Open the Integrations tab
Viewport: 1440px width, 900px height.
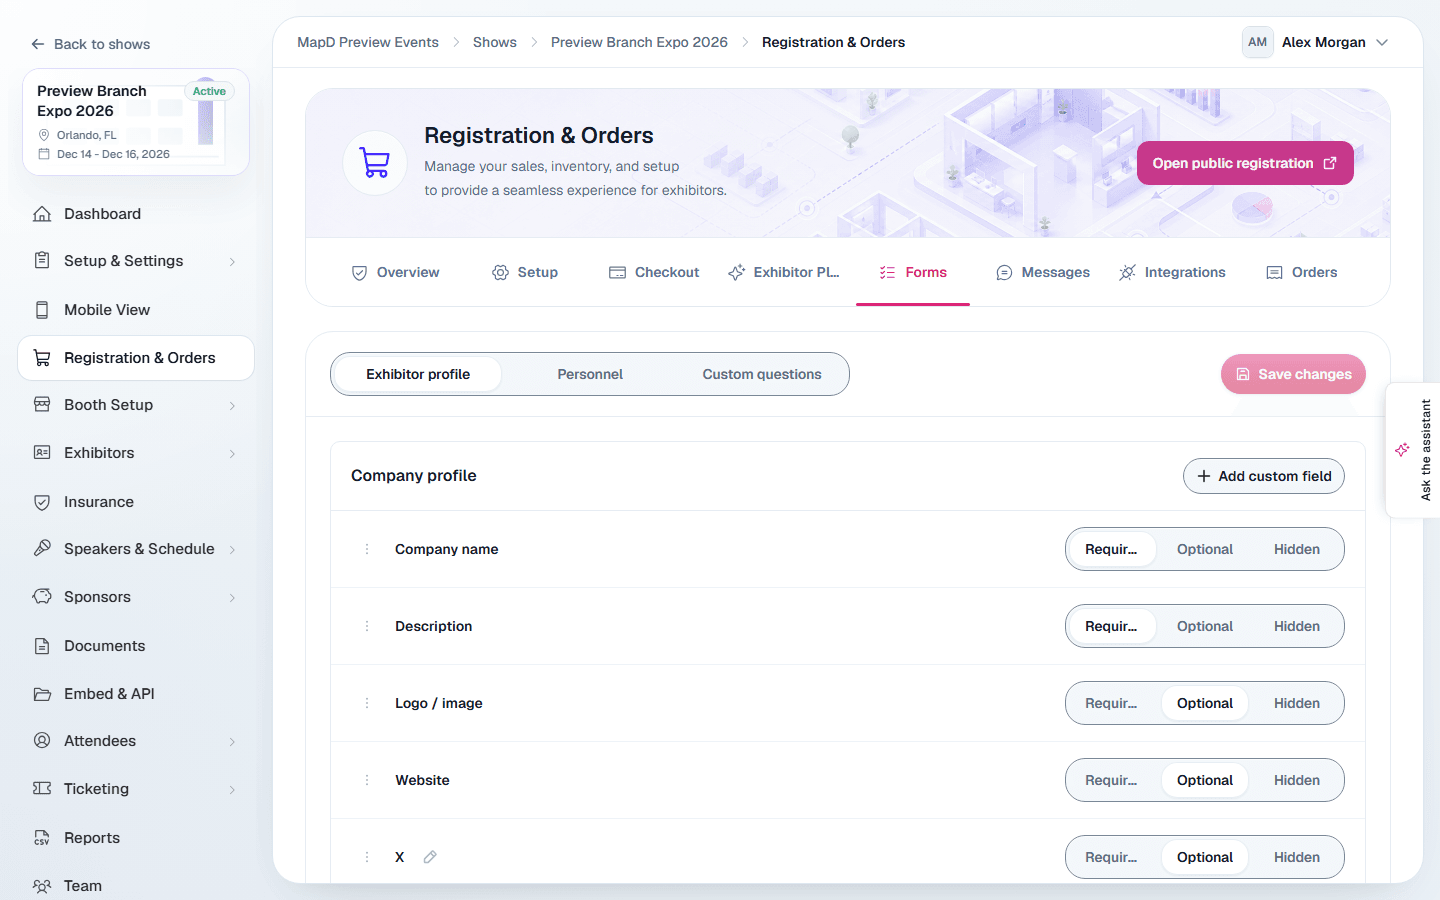click(1172, 272)
